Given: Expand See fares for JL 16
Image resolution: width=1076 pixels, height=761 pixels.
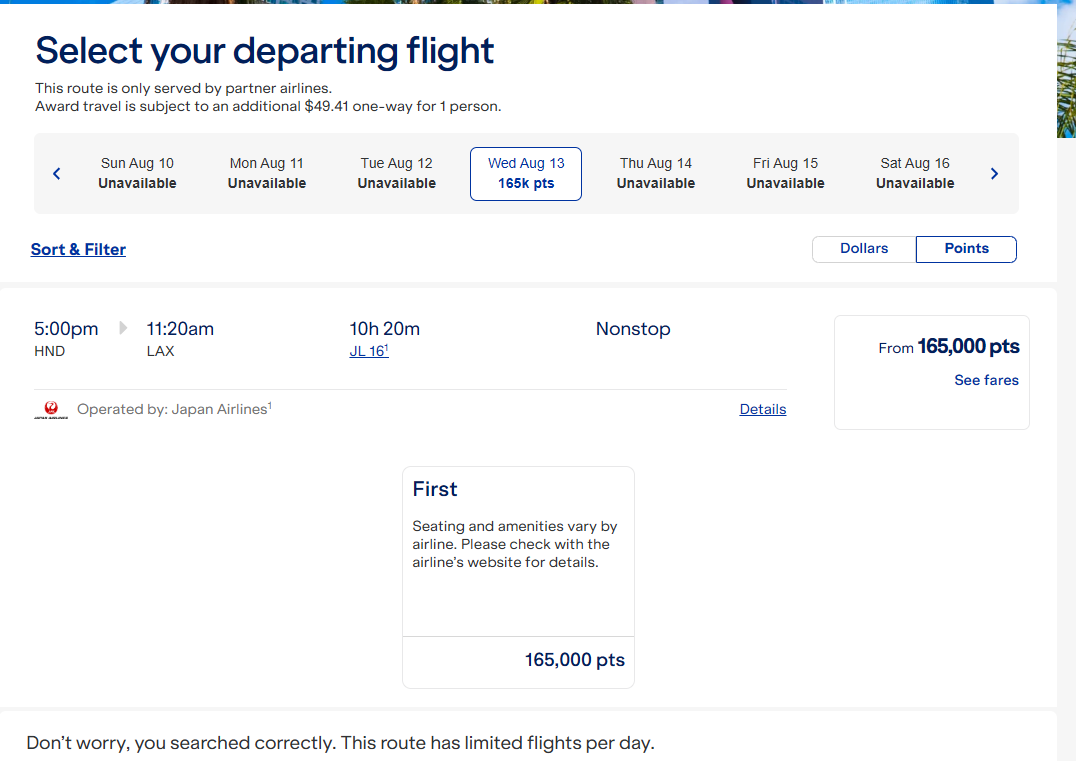Looking at the screenshot, I should [986, 380].
